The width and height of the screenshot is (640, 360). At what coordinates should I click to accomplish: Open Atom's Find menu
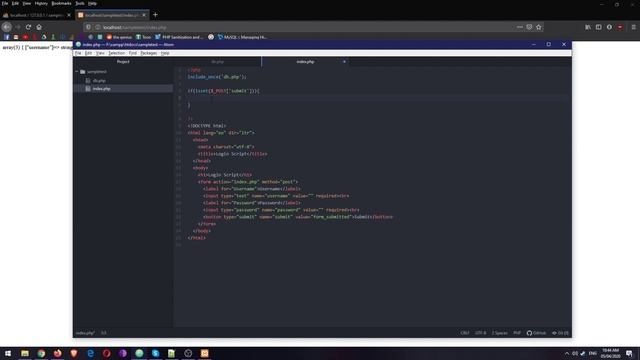pos(133,53)
